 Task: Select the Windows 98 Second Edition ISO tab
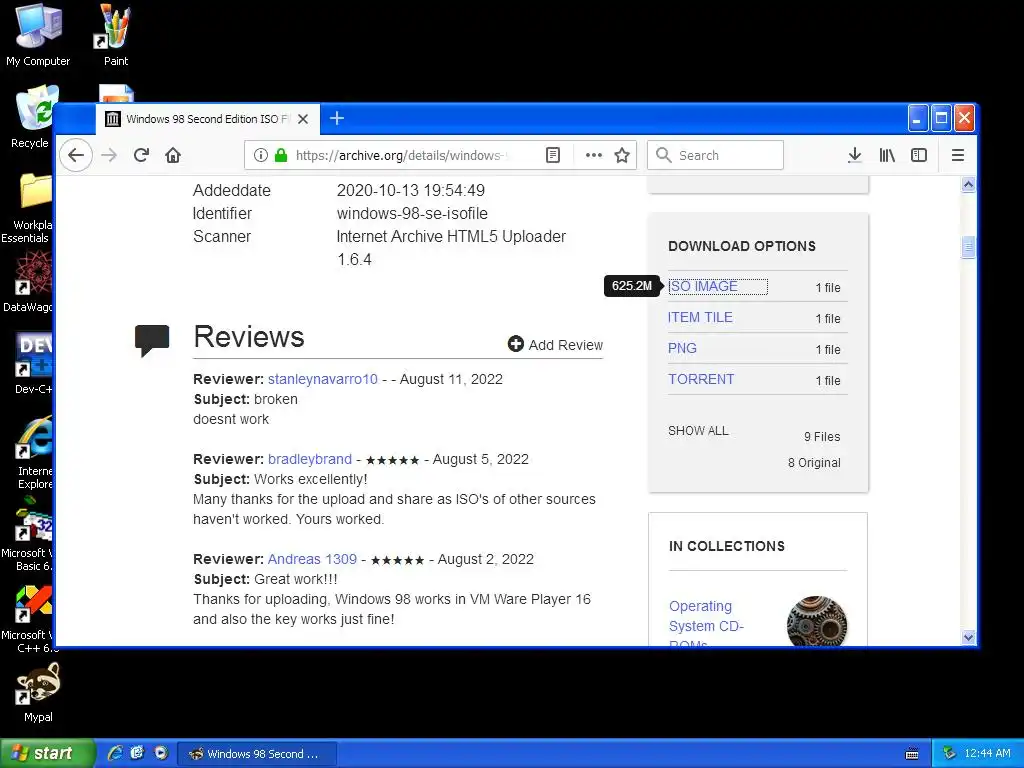pos(208,119)
